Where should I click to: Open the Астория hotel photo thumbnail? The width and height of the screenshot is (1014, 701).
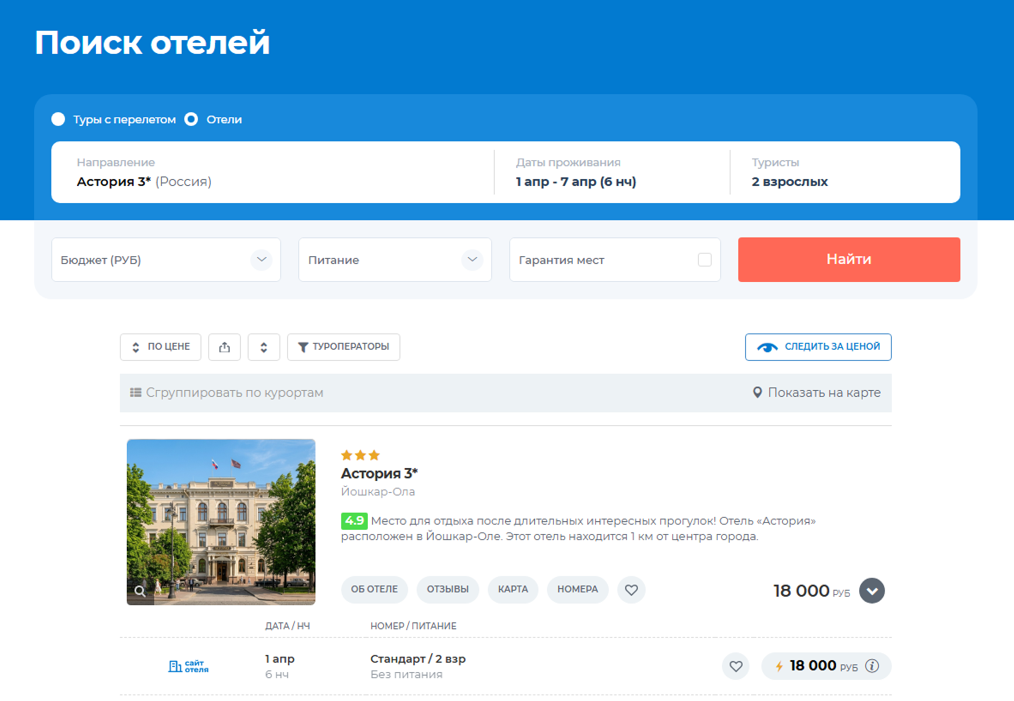[x=221, y=522]
